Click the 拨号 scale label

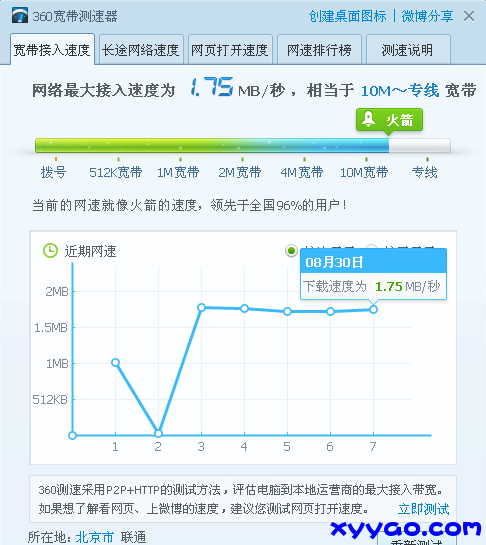[x=53, y=172]
